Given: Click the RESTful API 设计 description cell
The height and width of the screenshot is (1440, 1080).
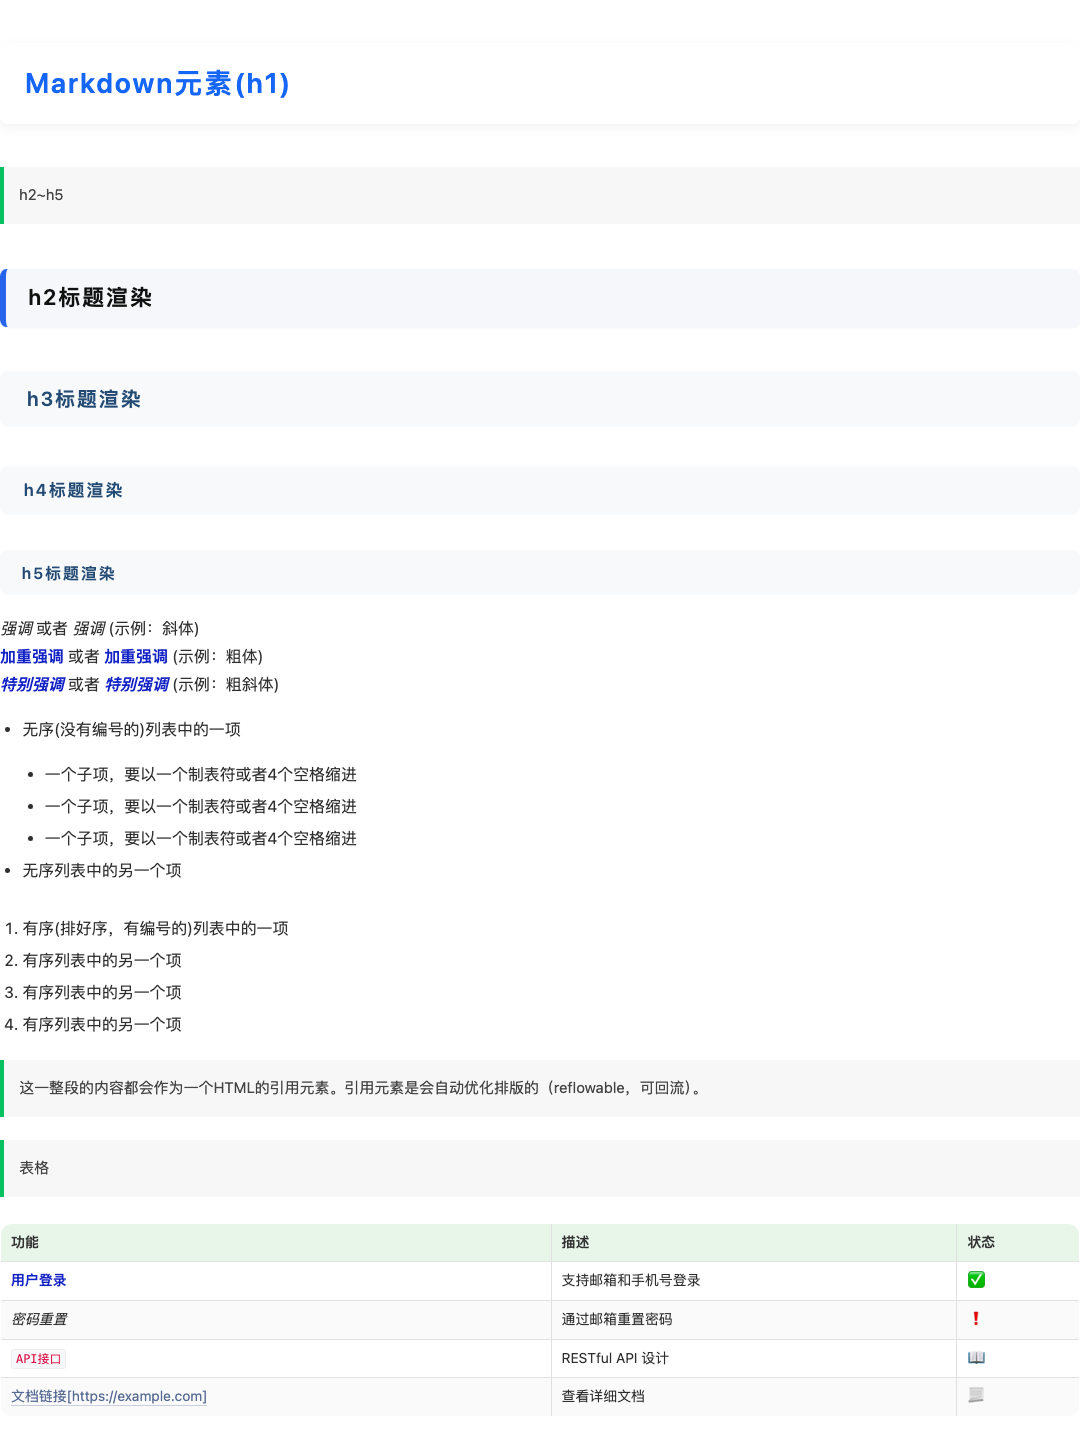Looking at the screenshot, I should pos(615,1358).
